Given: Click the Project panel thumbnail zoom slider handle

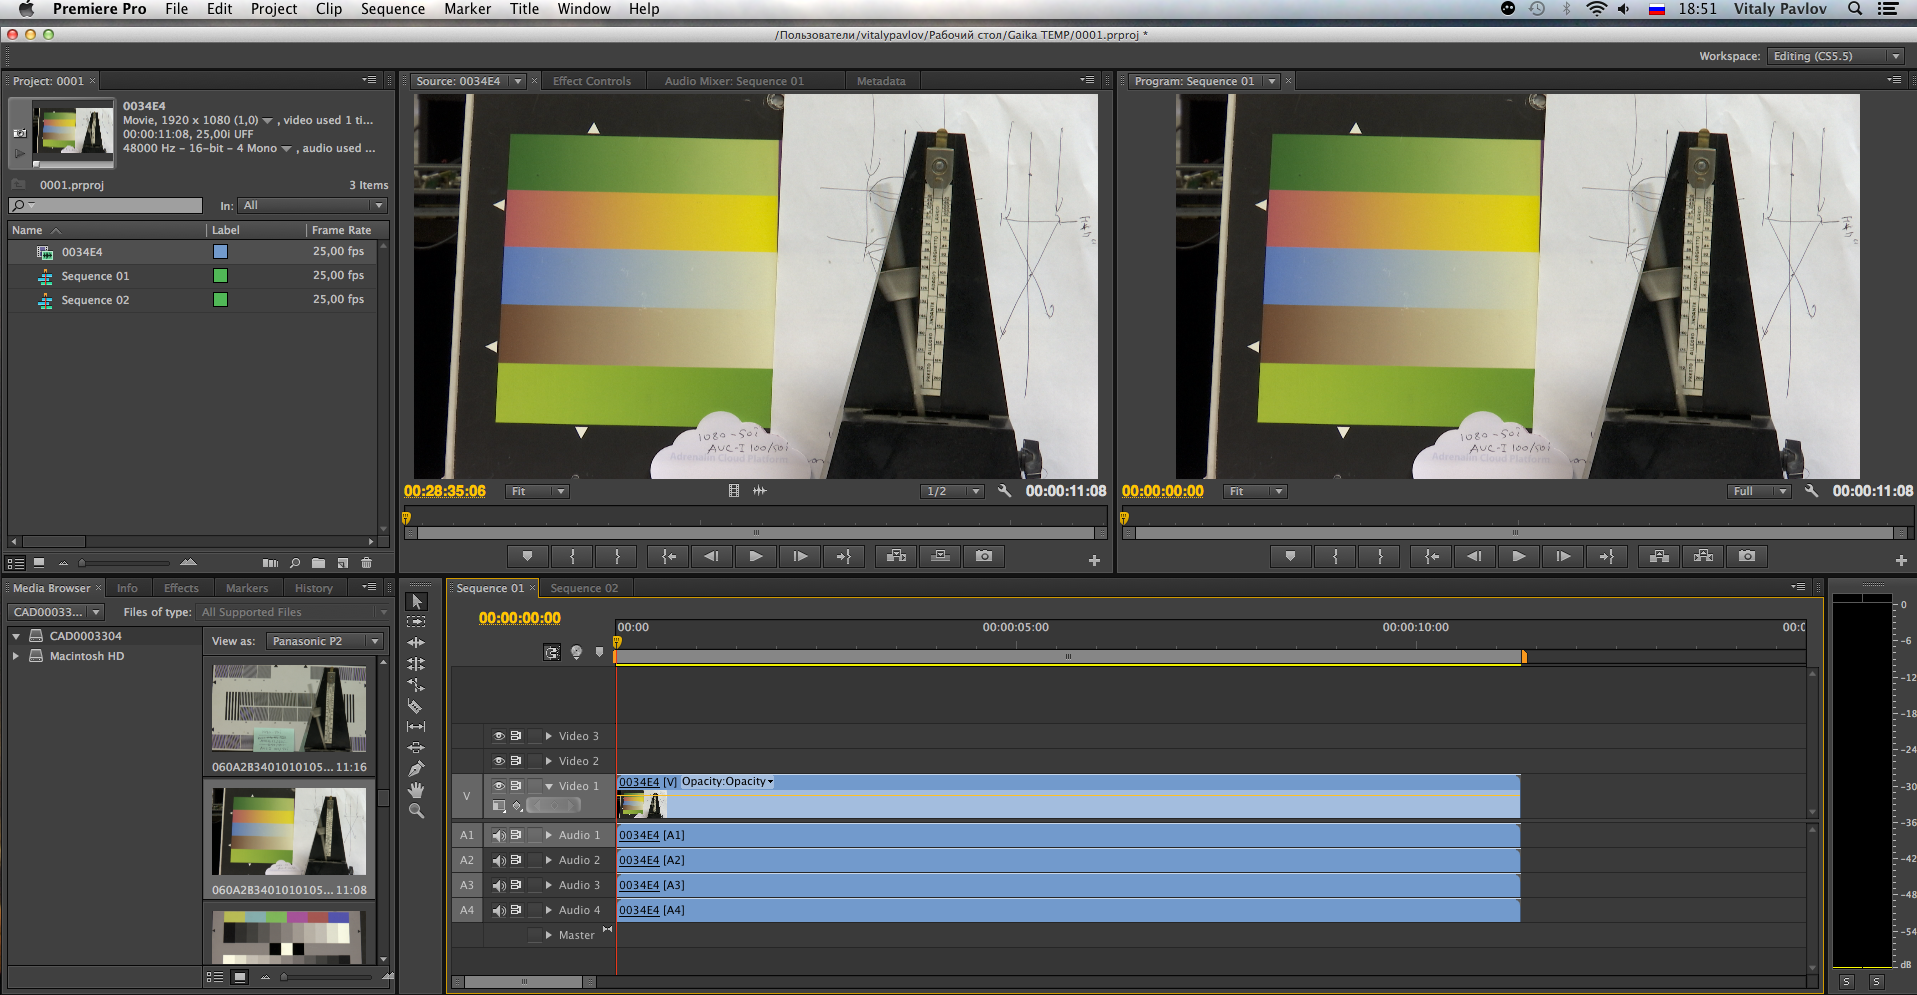Looking at the screenshot, I should [82, 563].
